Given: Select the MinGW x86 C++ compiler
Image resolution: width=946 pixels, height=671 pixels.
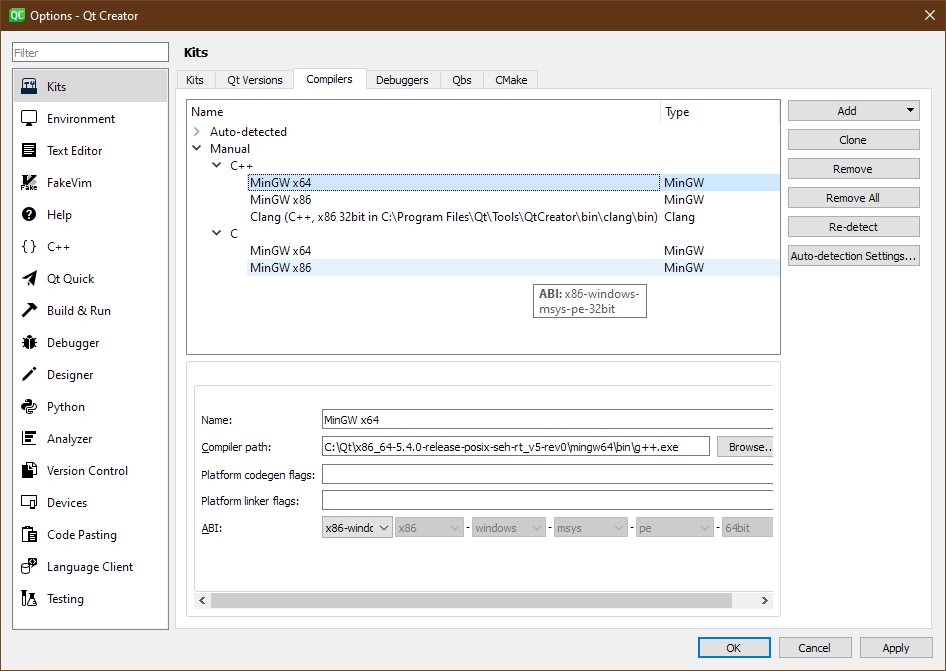Looking at the screenshot, I should point(280,199).
